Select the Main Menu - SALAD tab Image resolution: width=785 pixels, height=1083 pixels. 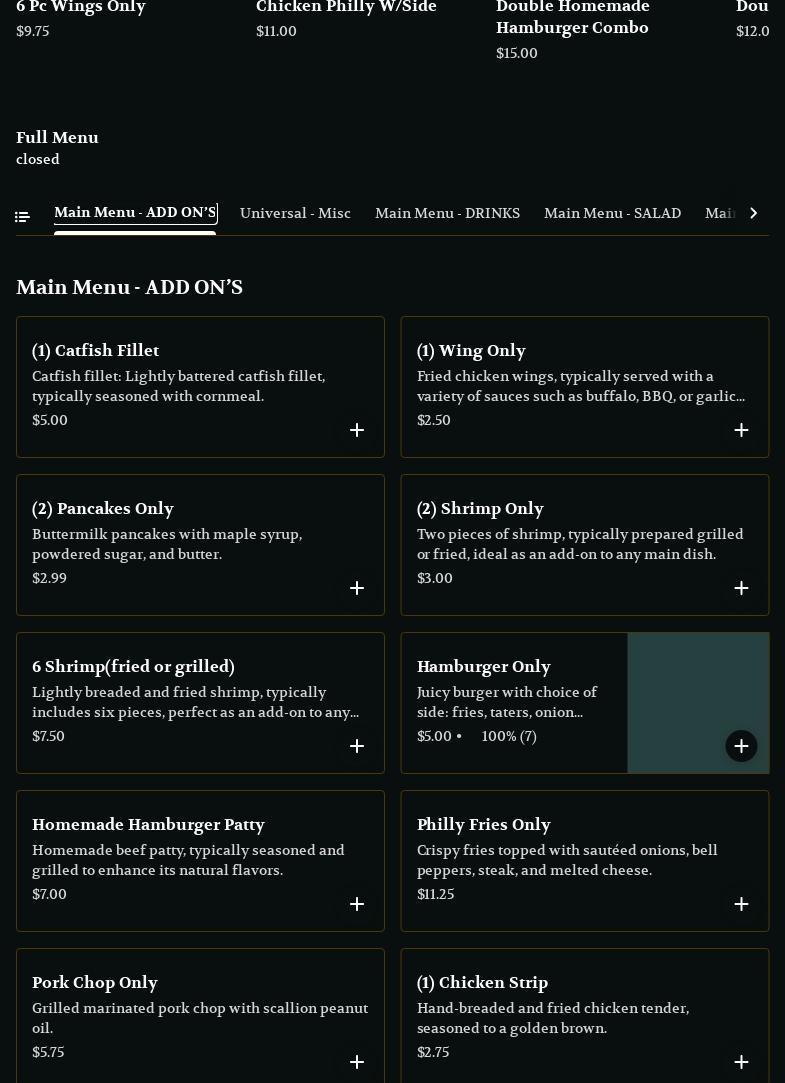point(612,214)
